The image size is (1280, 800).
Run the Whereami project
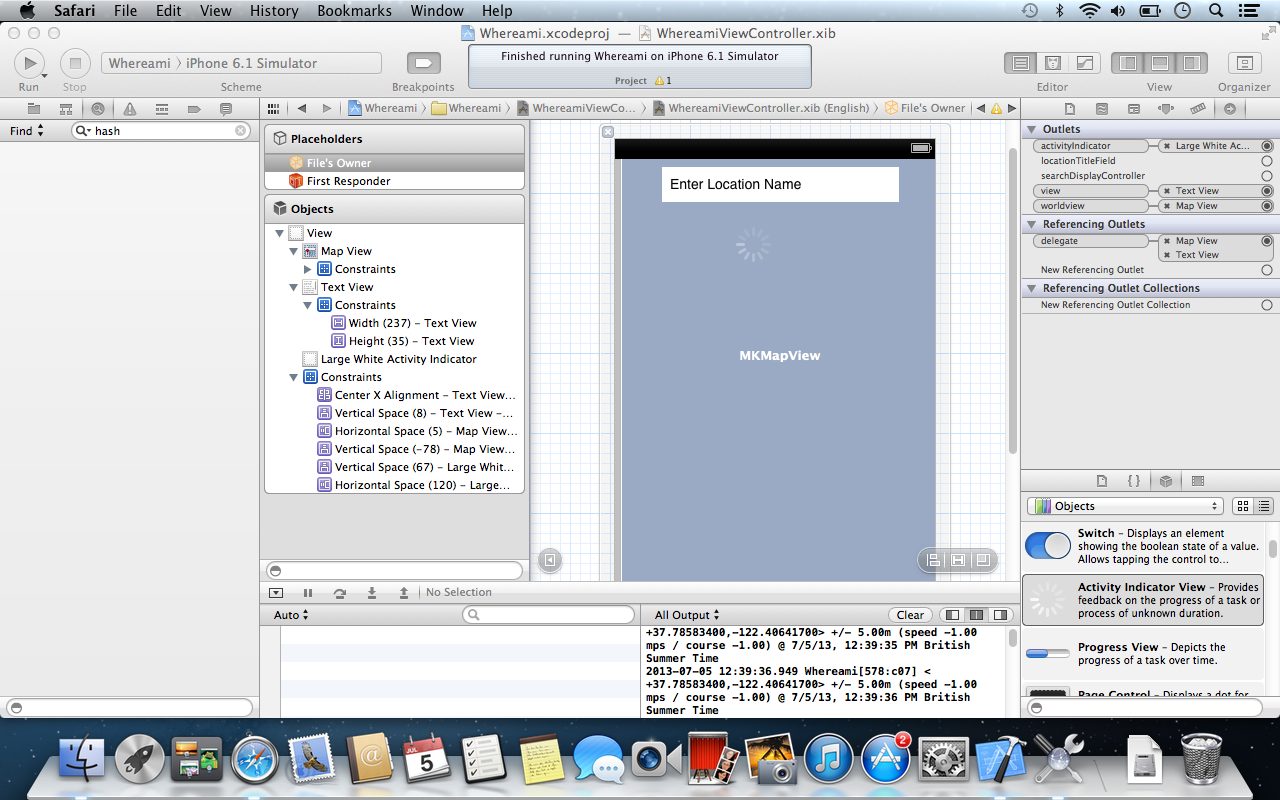click(x=29, y=63)
